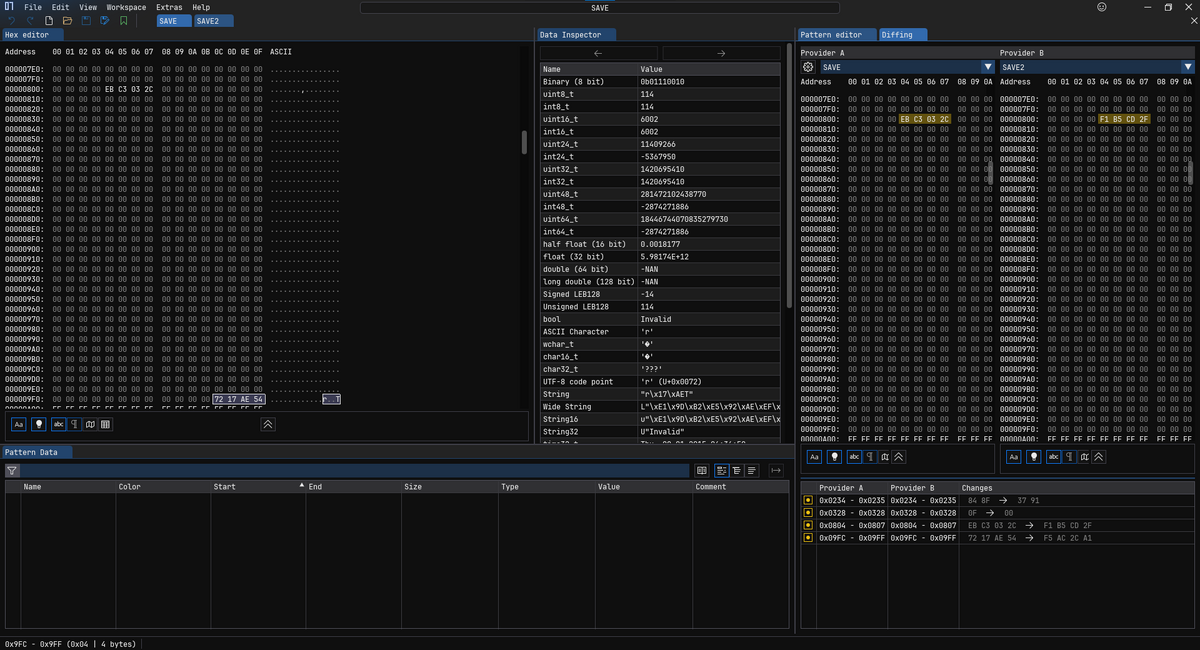
Task: Open the Help menu
Action: pyautogui.click(x=201, y=7)
